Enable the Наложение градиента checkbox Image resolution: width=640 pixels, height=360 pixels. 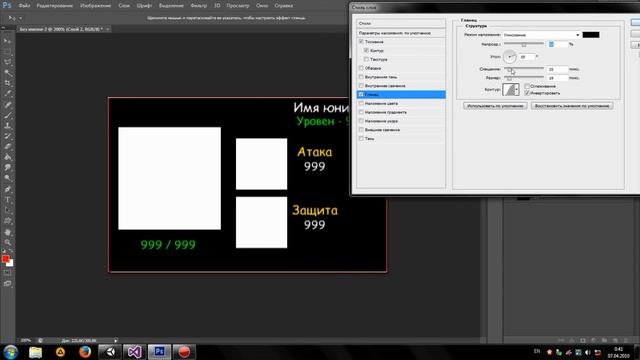361,112
